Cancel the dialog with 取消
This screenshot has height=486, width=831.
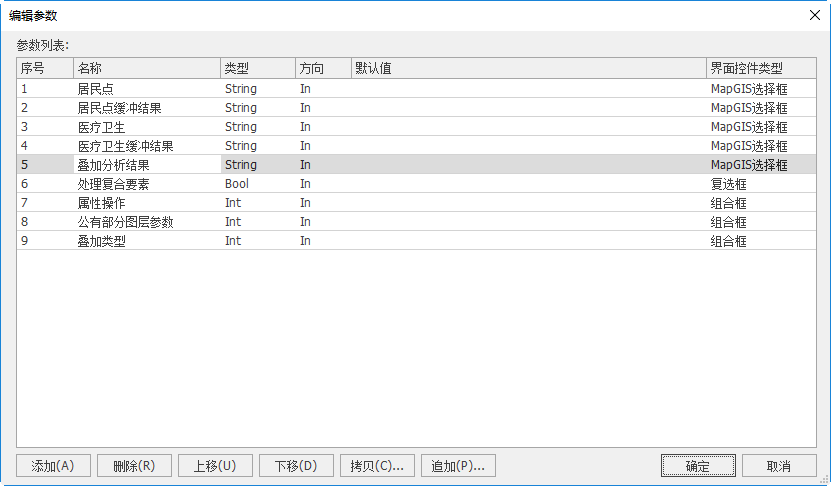point(779,466)
